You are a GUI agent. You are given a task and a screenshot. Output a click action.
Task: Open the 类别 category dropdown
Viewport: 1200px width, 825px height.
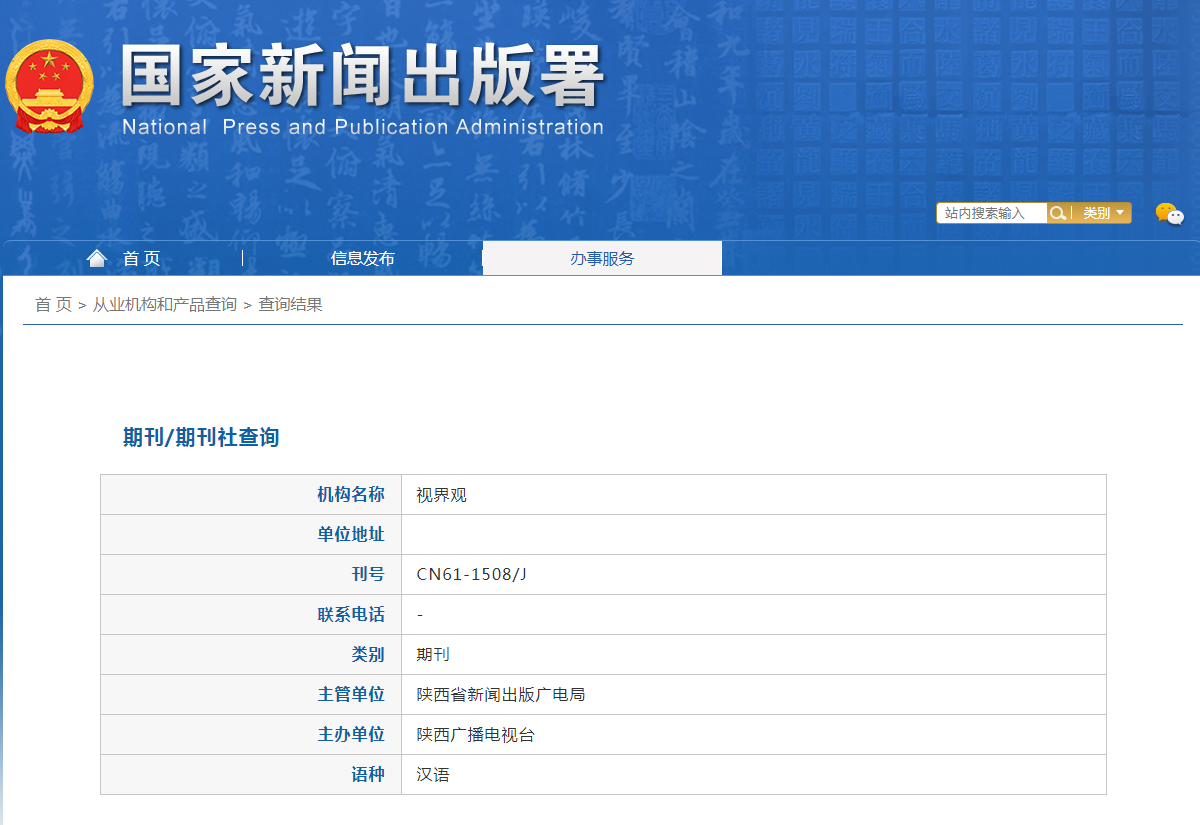pyautogui.click(x=1103, y=213)
